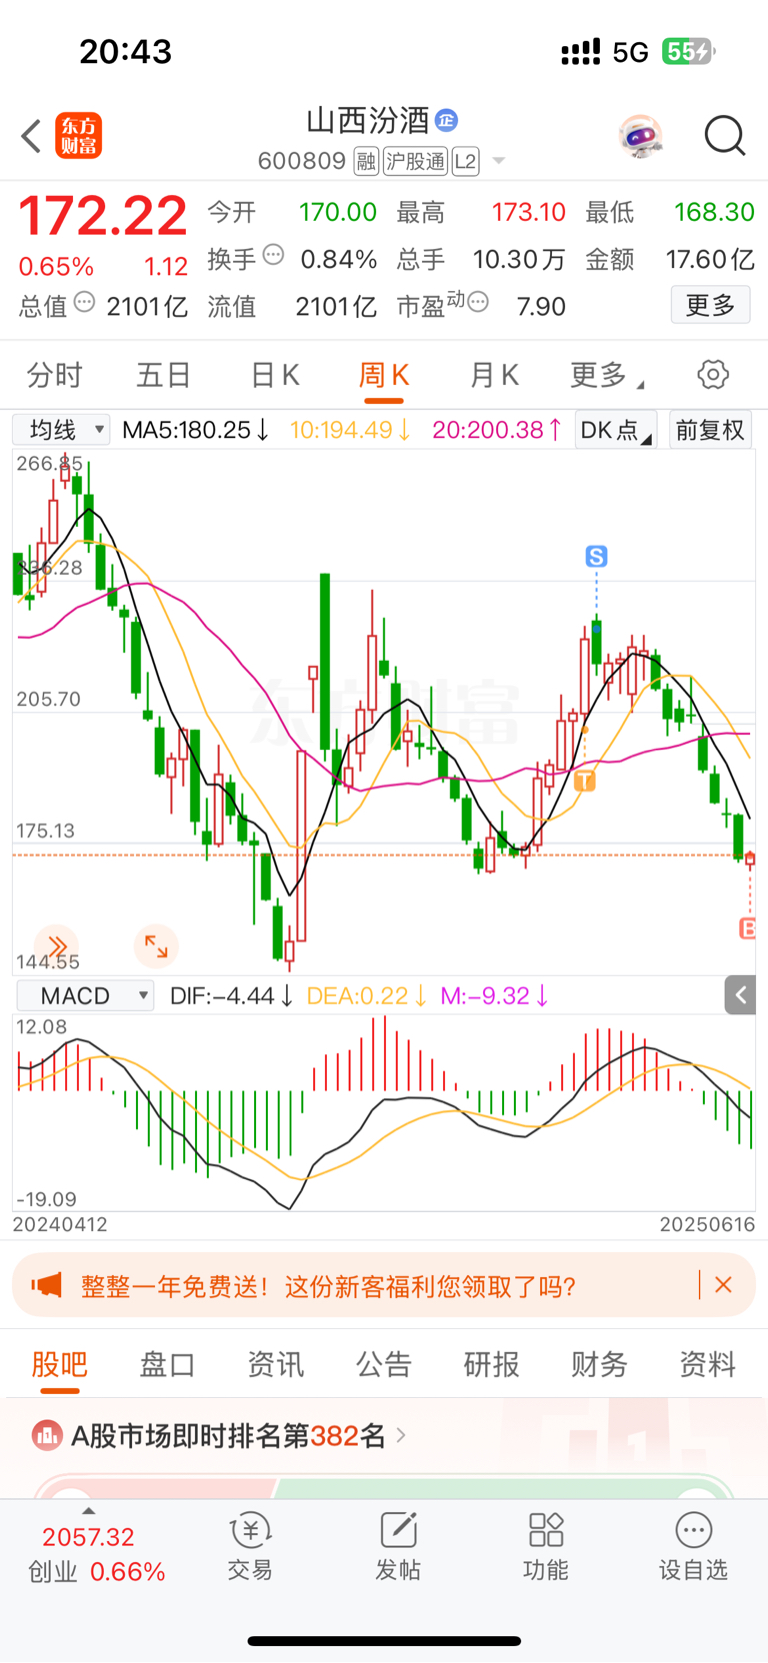Tap the 600809 stock code
This screenshot has width=768, height=1663.
coord(302,161)
